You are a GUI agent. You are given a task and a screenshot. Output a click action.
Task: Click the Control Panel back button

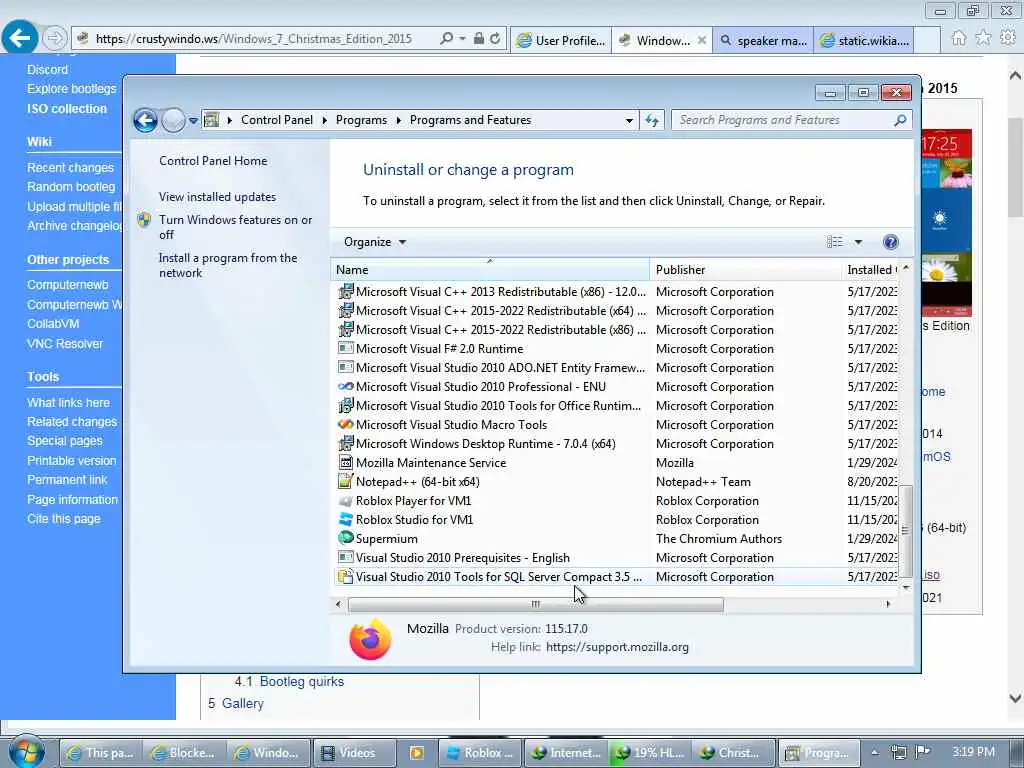pos(145,120)
